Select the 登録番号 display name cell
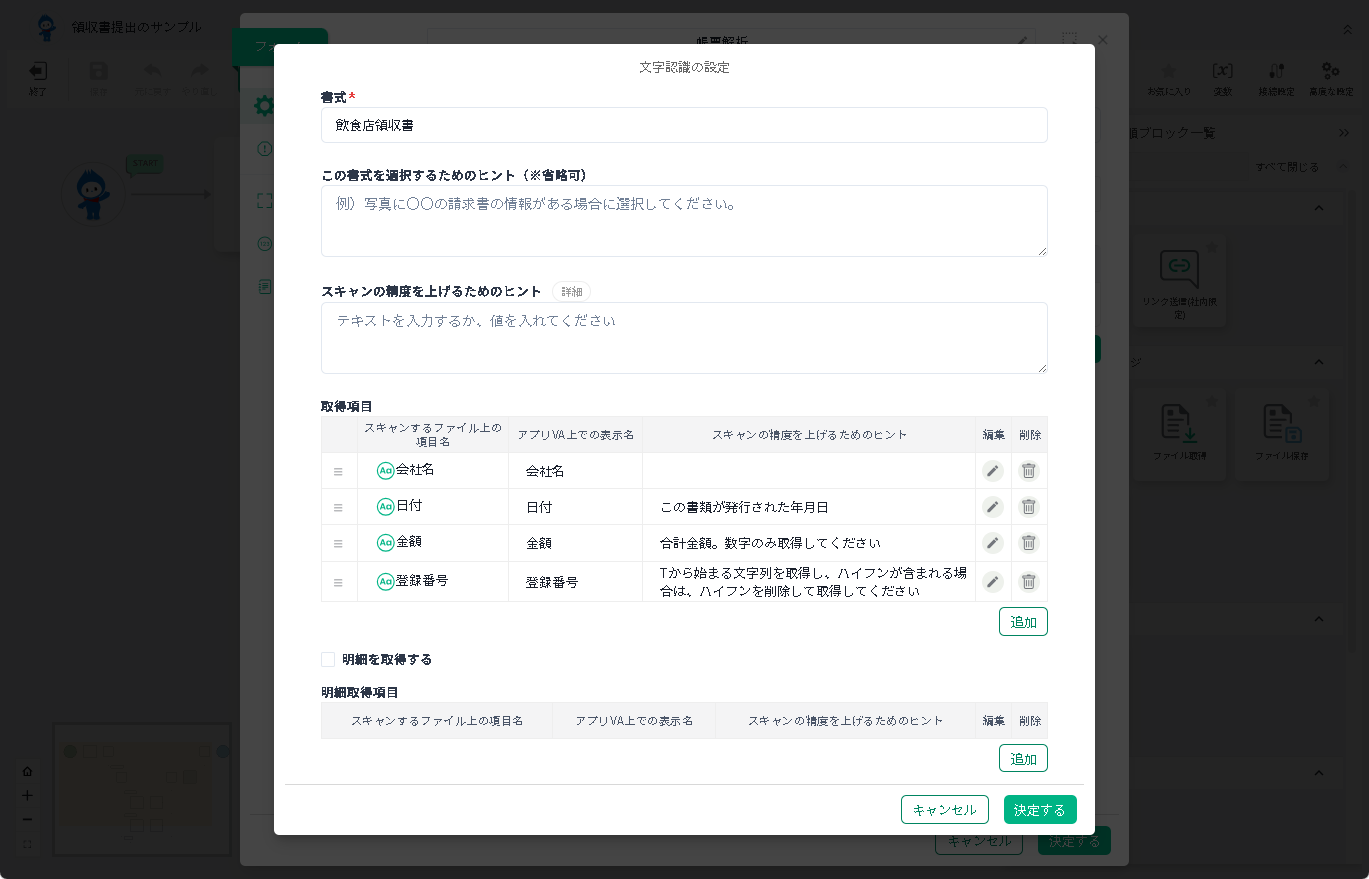The image size is (1369, 879). tap(575, 582)
